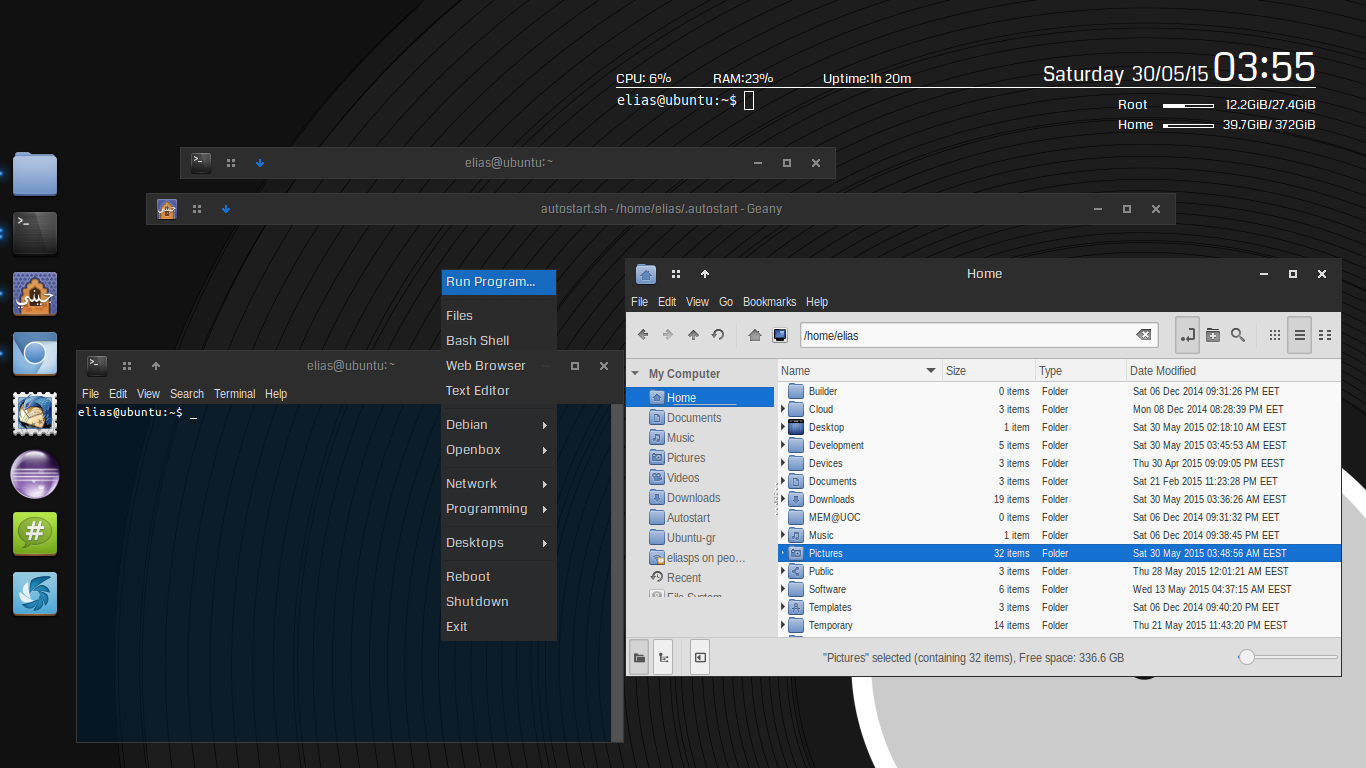Toggle location entry mode button
The width and height of the screenshot is (1366, 768).
click(1188, 335)
